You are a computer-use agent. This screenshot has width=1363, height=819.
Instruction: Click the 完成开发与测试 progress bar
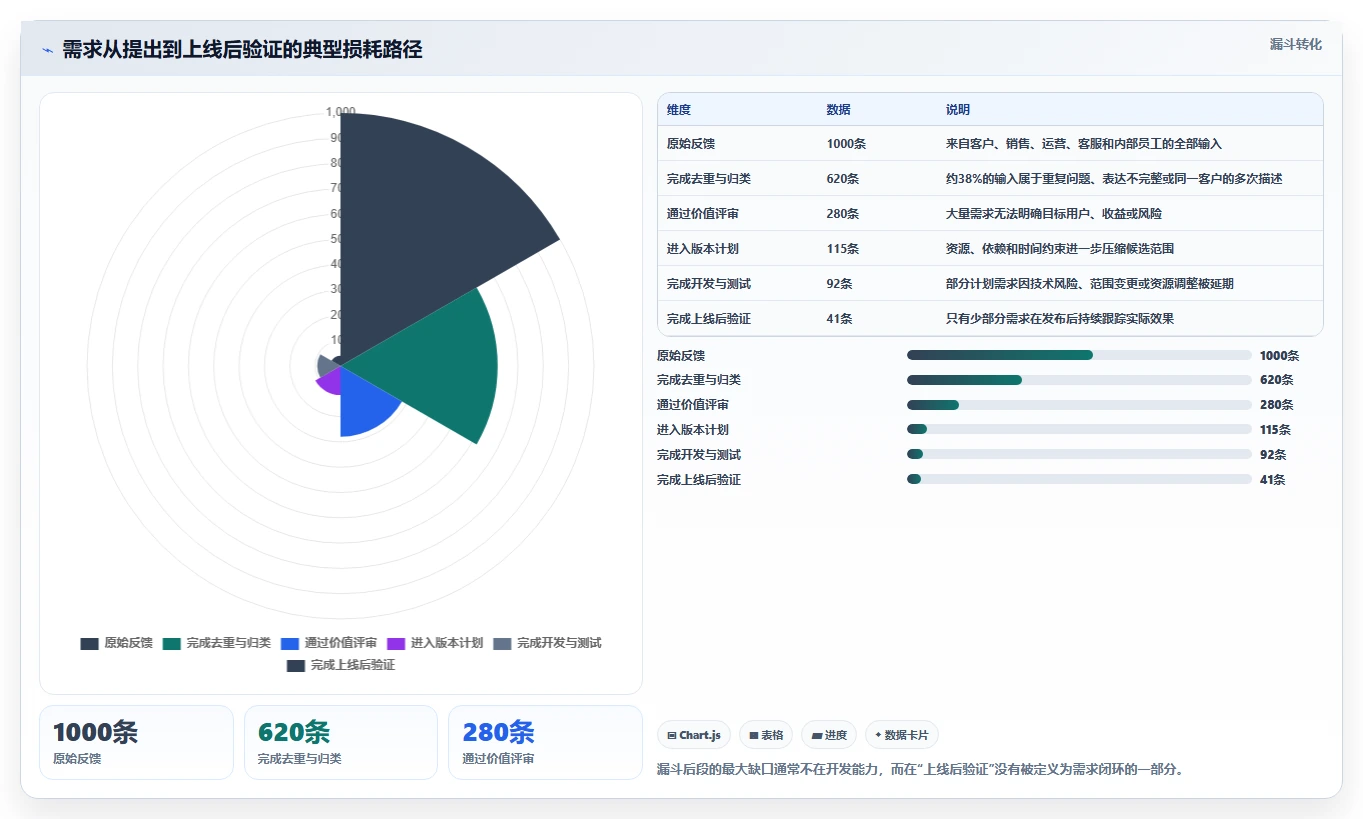[1079, 455]
